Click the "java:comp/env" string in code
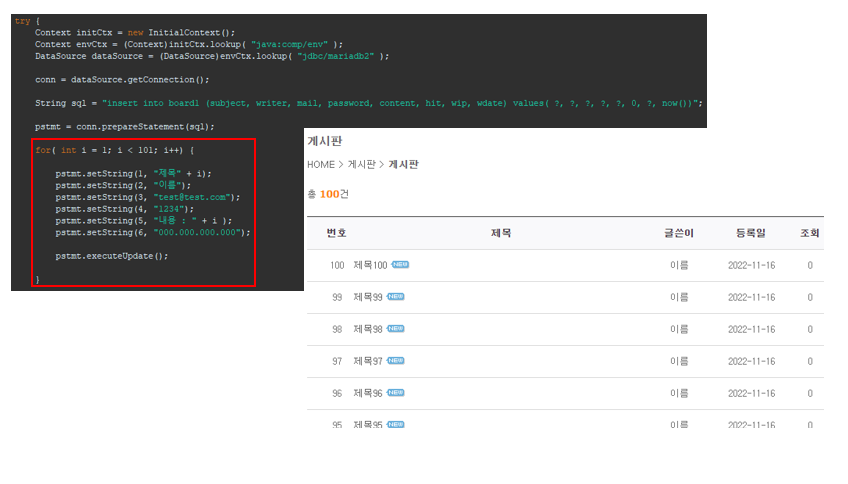Image resolution: width=848 pixels, height=484 pixels. 289,44
